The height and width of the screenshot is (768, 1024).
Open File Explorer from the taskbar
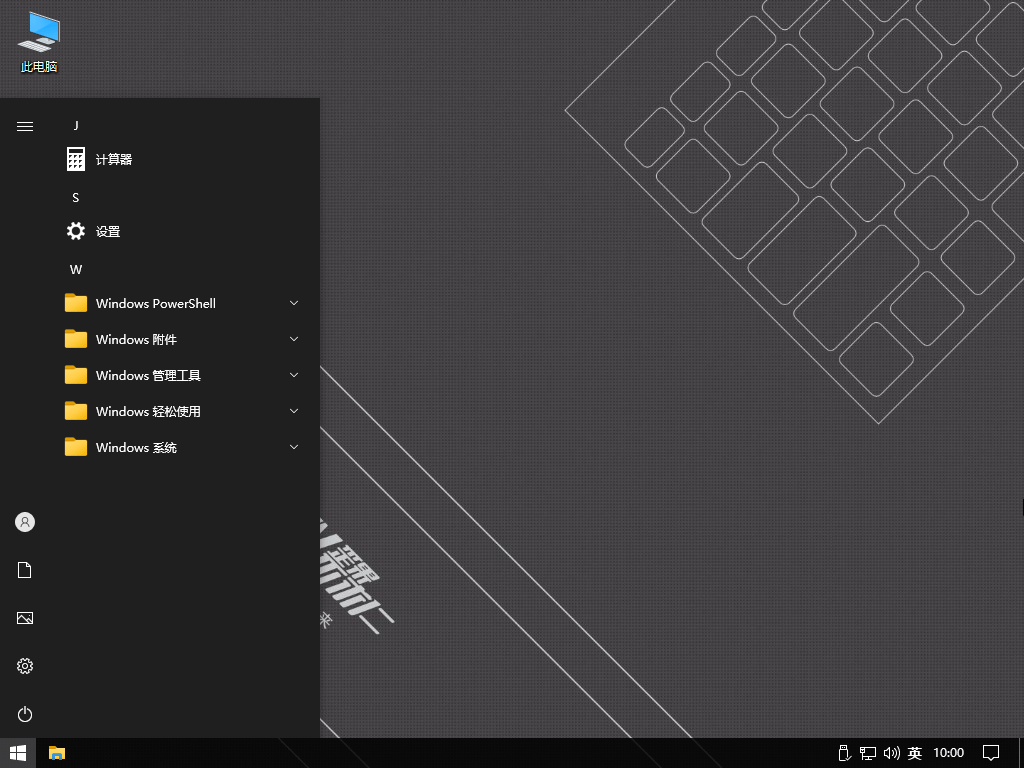56,753
